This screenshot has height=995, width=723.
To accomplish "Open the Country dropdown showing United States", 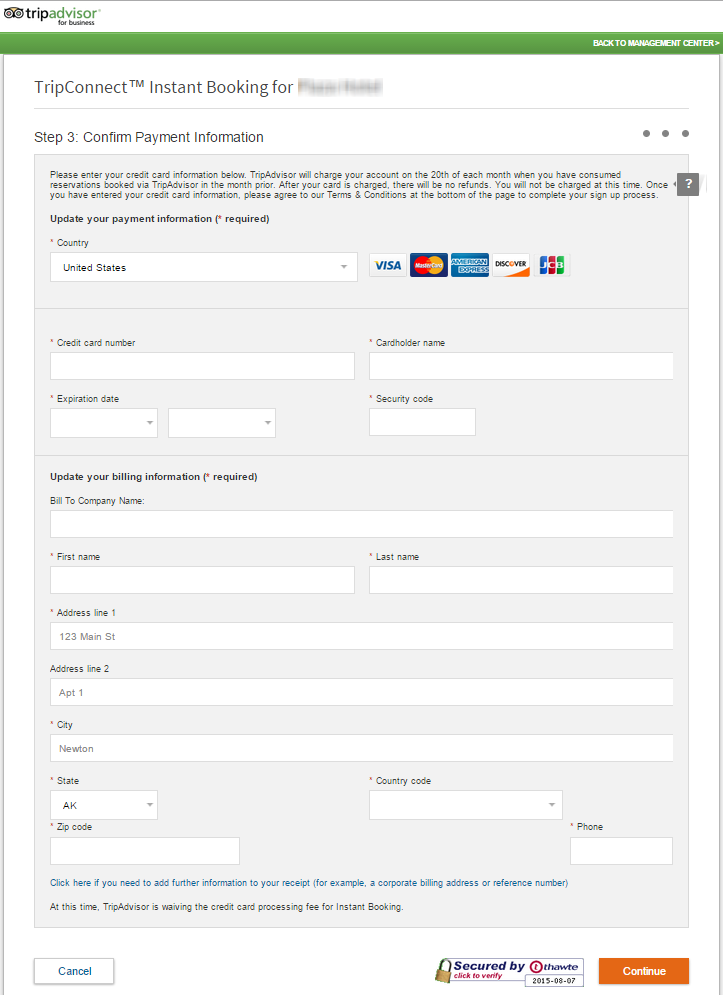I will point(204,267).
